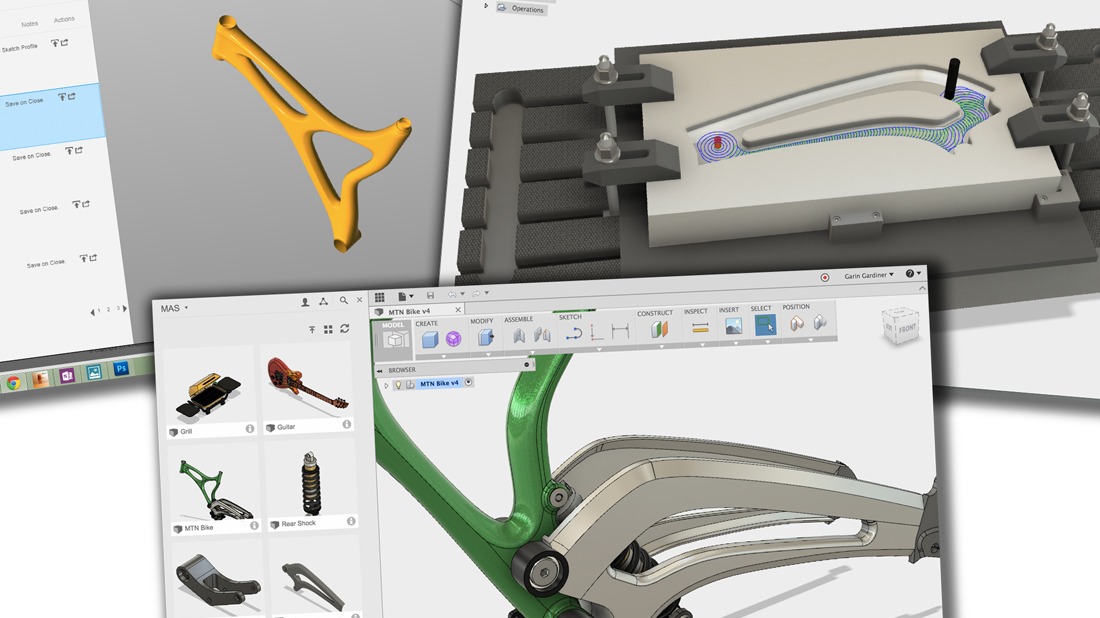Expand the MTN Bike v4 browser tree

(x=386, y=385)
